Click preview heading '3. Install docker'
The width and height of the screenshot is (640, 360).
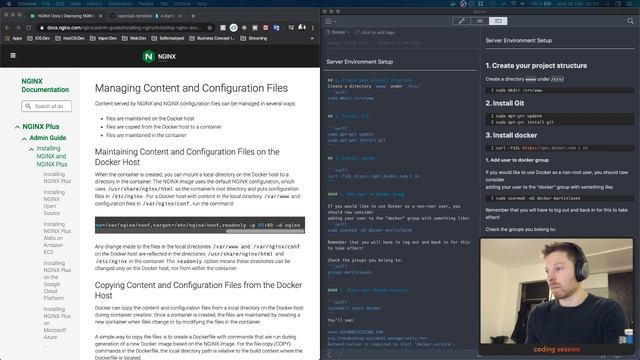point(511,135)
